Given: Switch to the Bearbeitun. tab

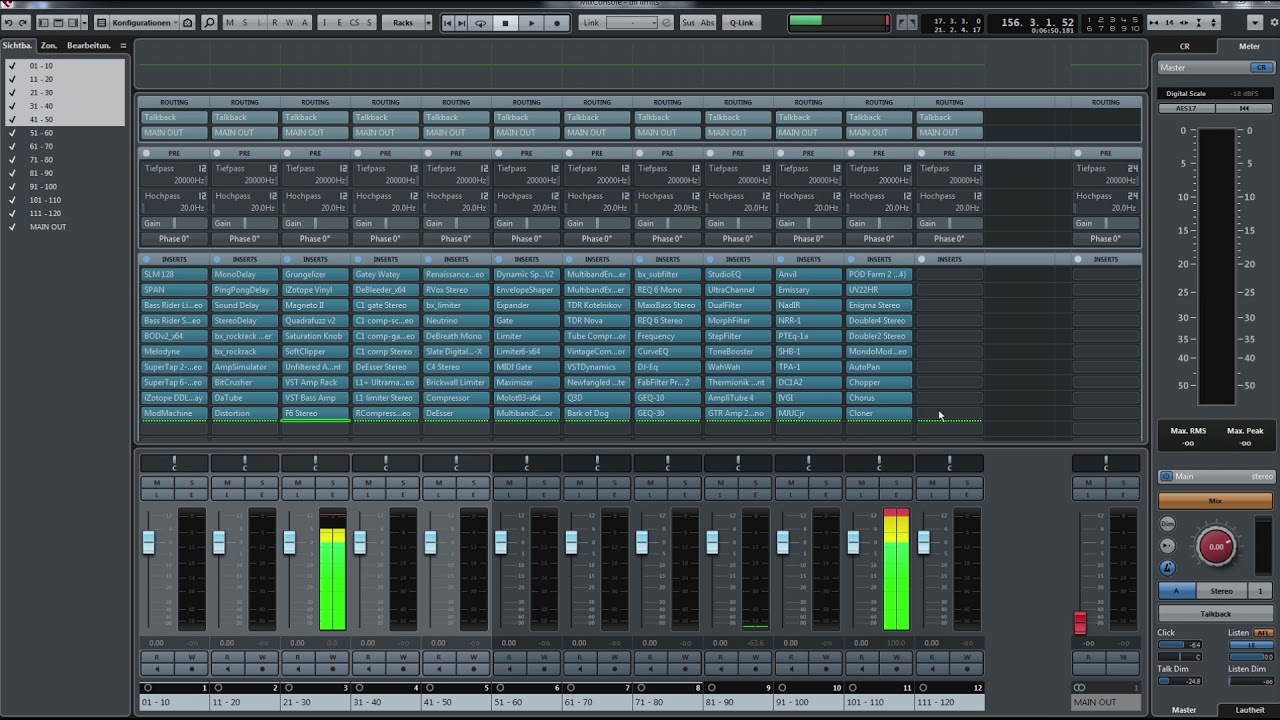Looking at the screenshot, I should click(89, 45).
